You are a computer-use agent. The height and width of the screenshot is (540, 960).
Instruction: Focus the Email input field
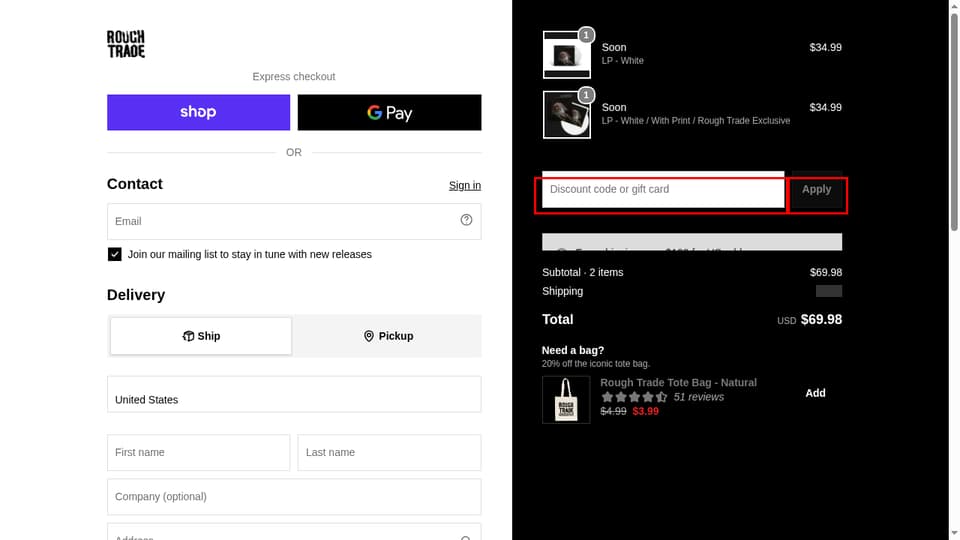tap(294, 221)
